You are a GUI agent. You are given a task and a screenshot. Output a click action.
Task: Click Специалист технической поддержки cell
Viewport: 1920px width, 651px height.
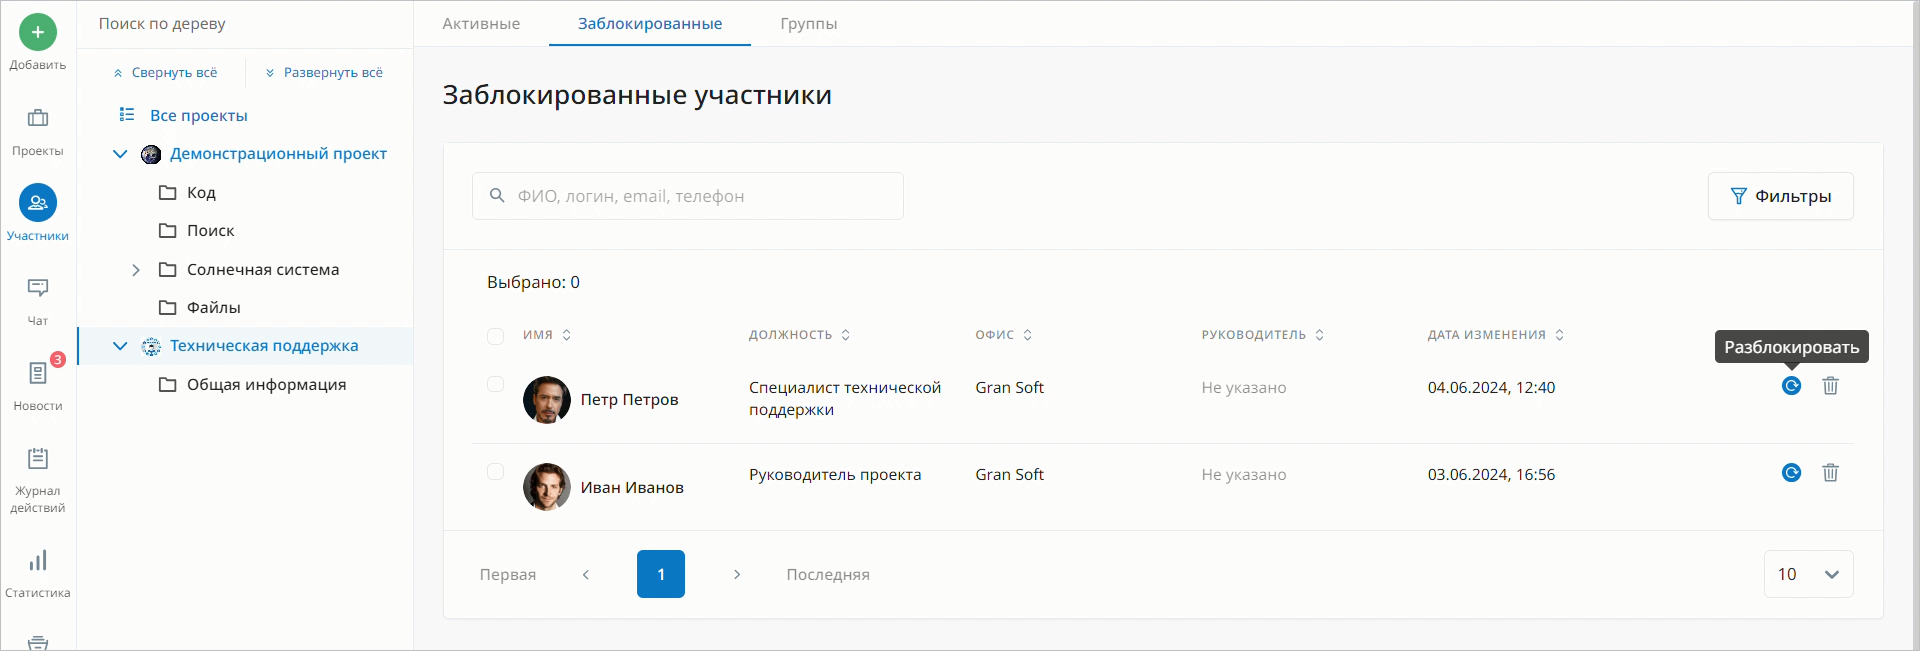(845, 399)
